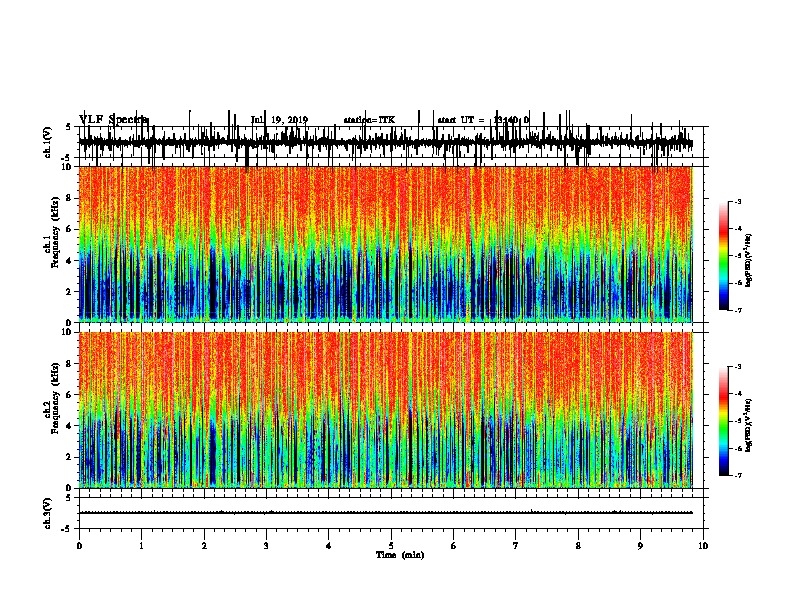792x612 pixels.
Task: Click the '7' tick on Time axis
Action: (x=516, y=546)
